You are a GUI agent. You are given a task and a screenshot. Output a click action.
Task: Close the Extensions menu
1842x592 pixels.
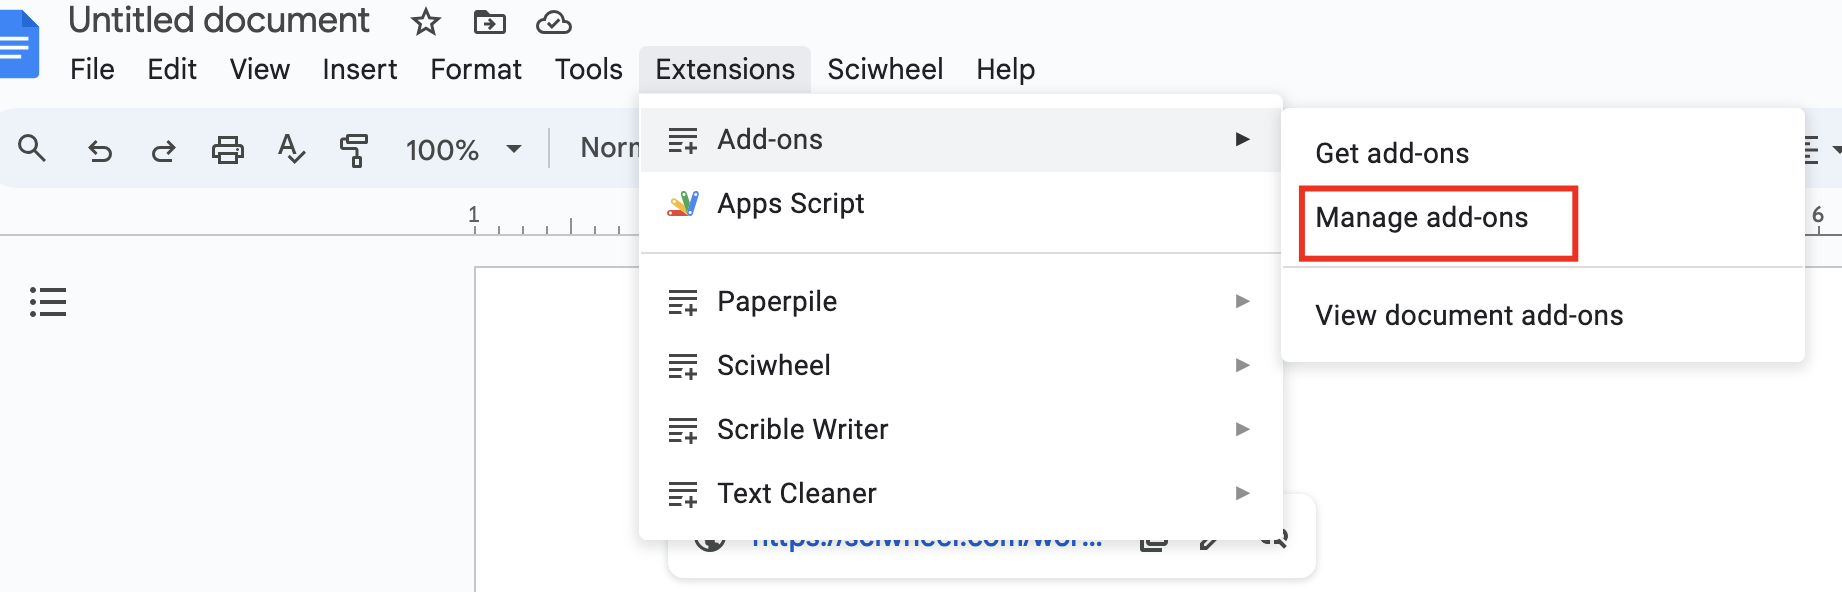click(725, 69)
